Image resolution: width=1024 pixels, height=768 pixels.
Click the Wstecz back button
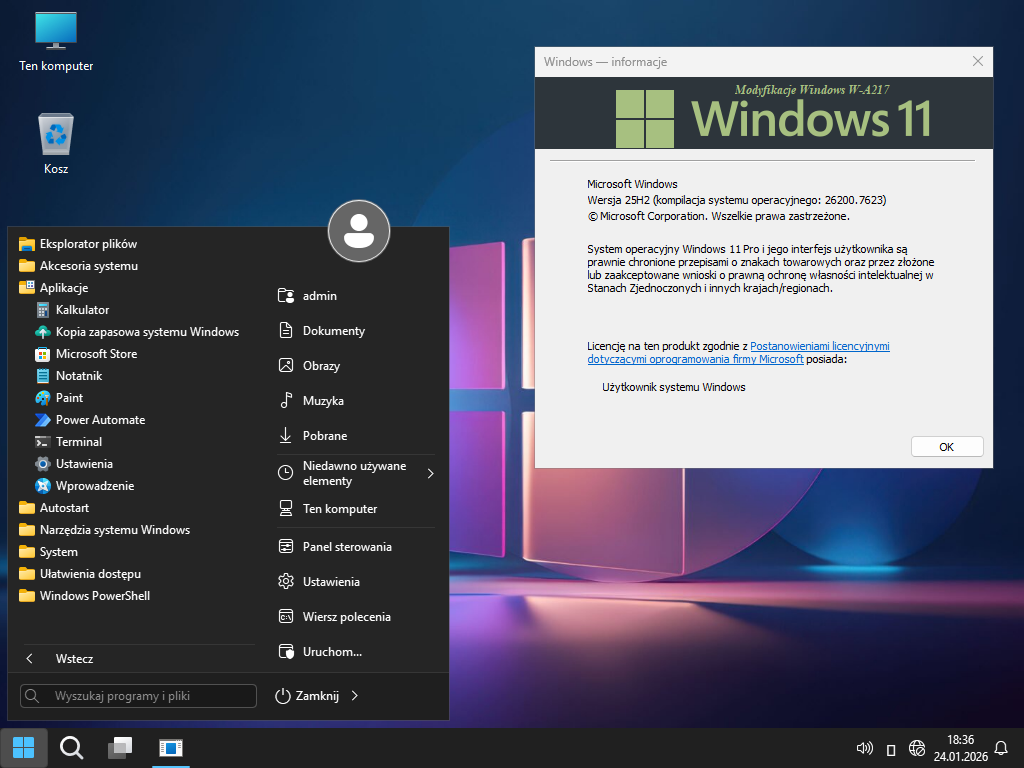point(74,659)
